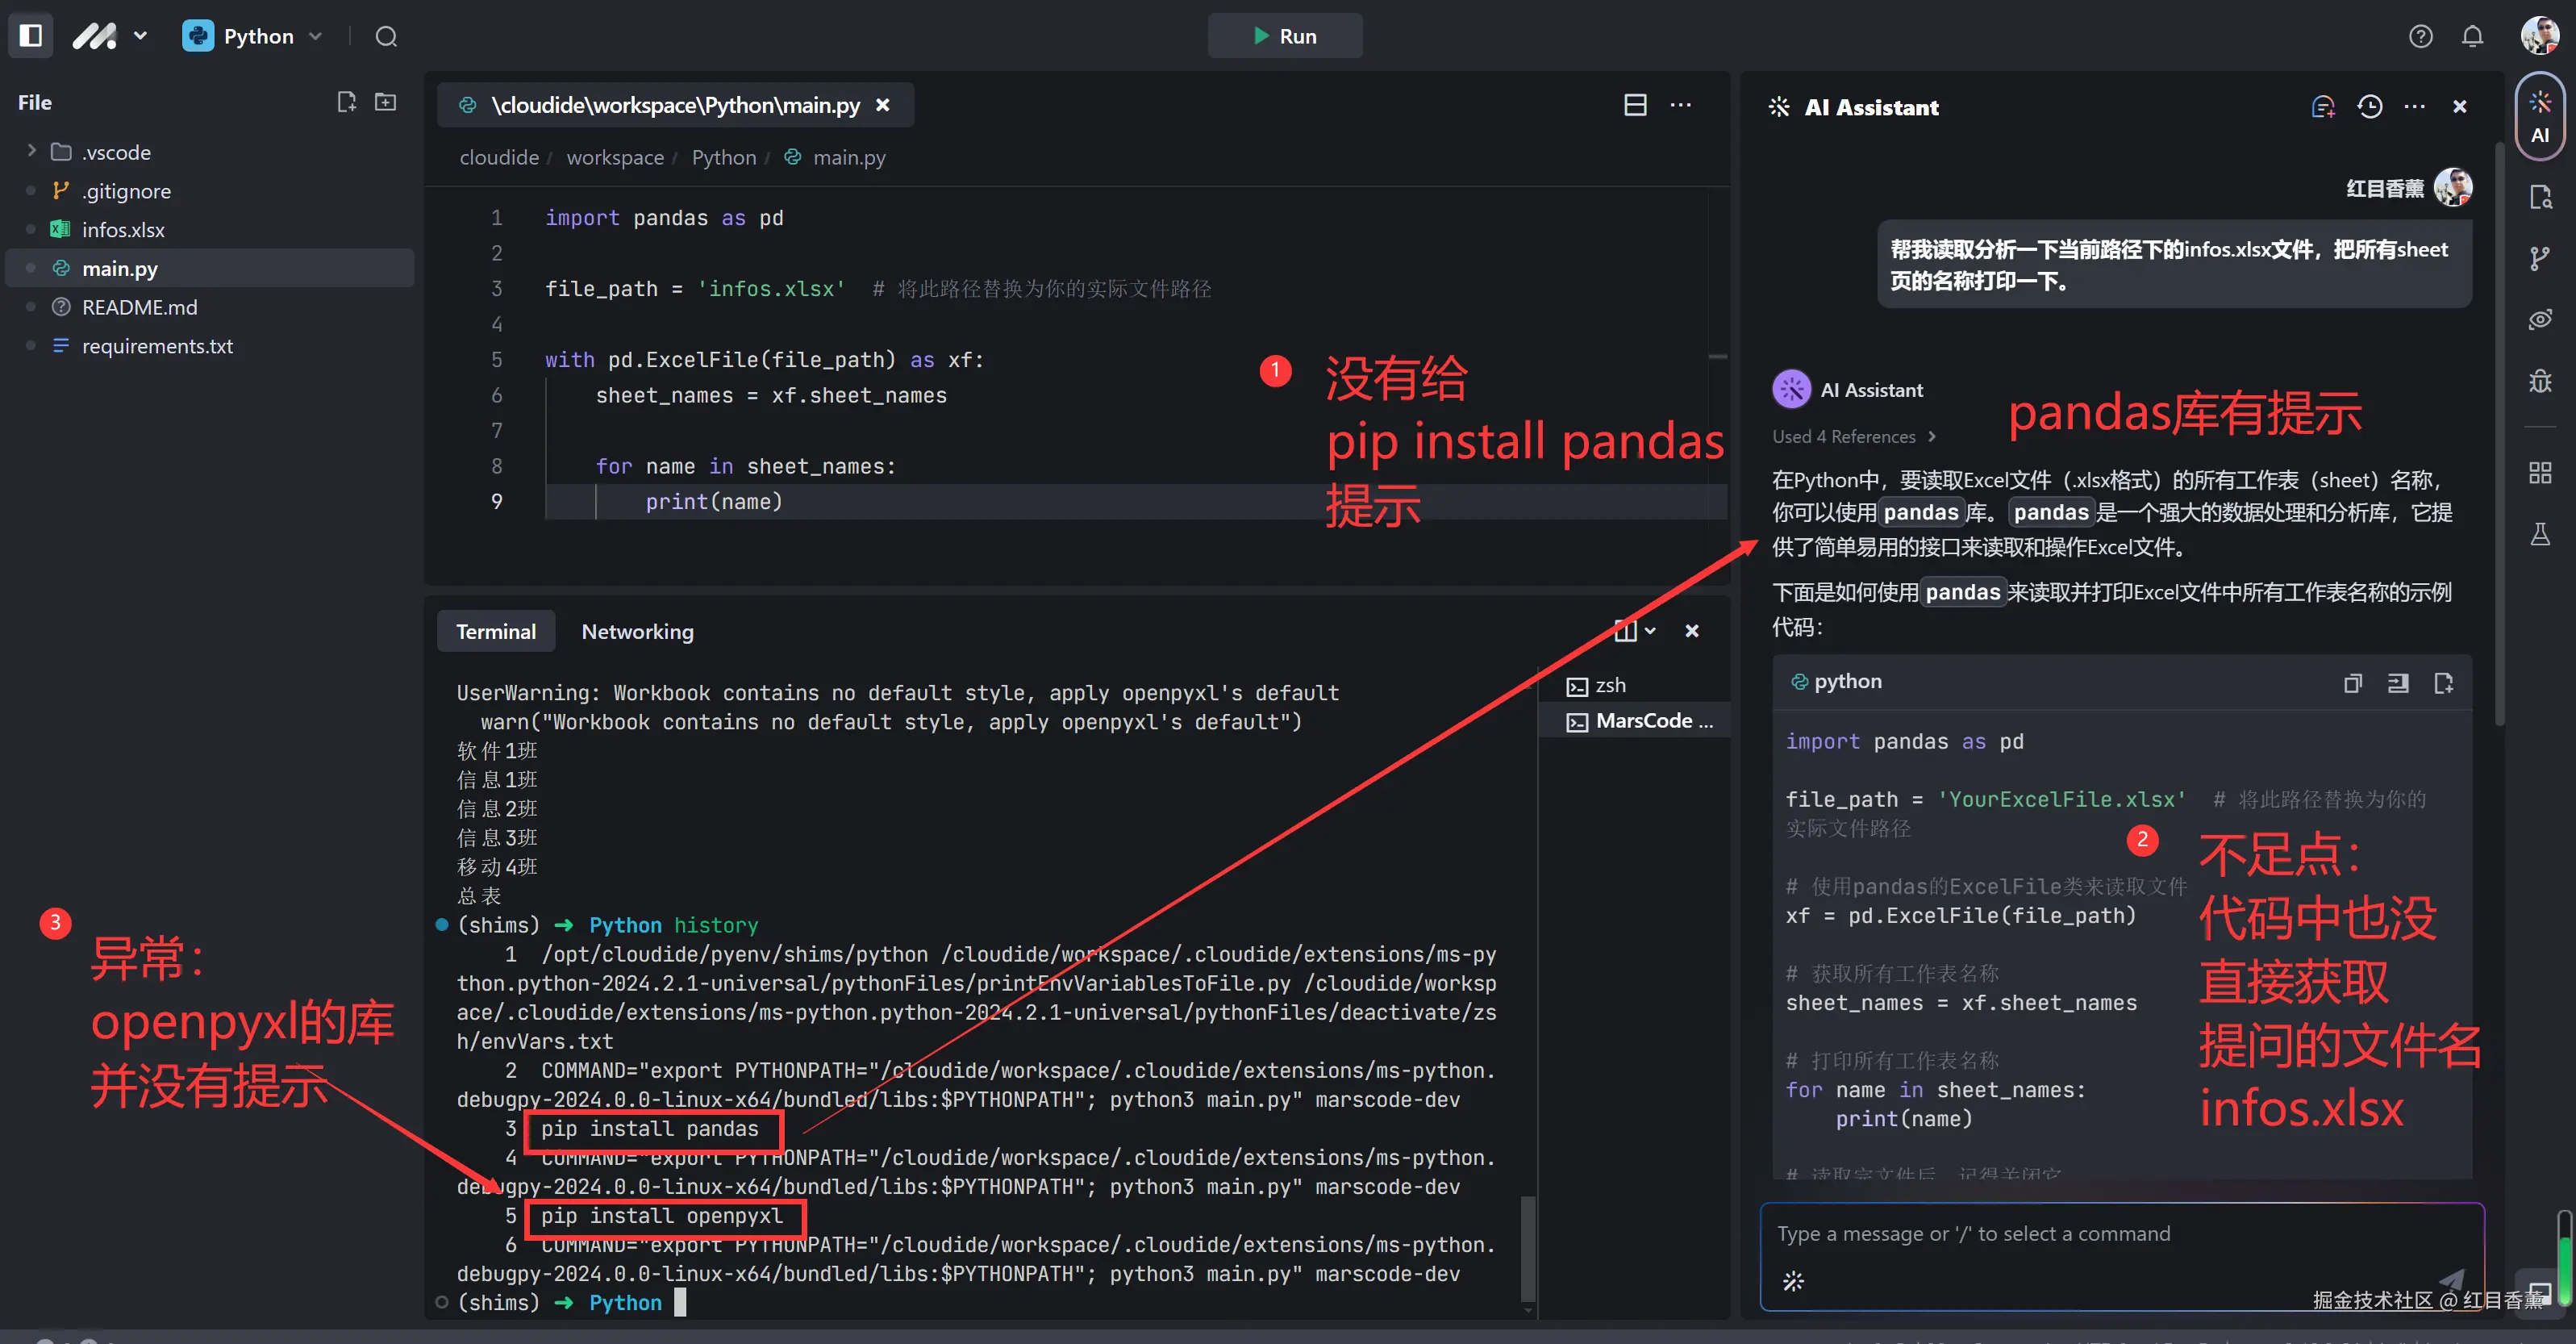
Task: Switch to the Networking tab
Action: [637, 631]
